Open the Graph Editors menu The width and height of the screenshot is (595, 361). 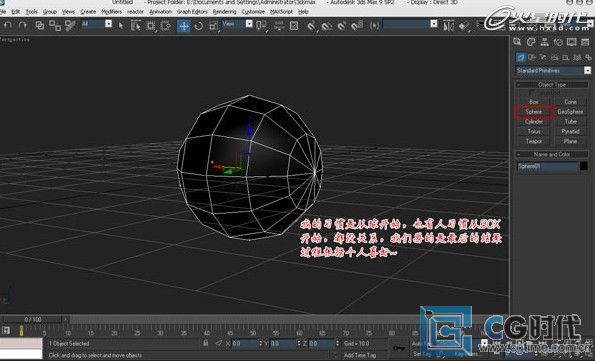point(192,12)
